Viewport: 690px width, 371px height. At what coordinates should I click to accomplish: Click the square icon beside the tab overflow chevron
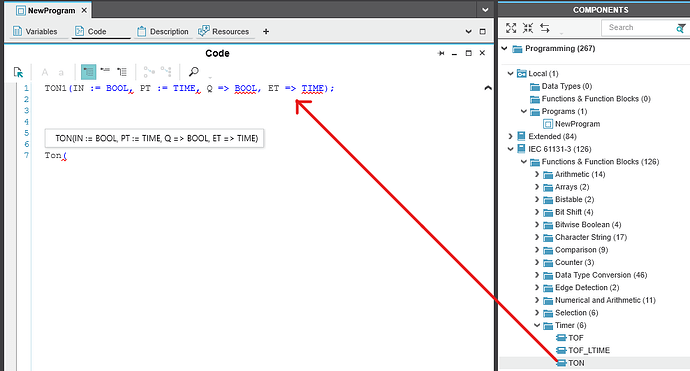(482, 31)
